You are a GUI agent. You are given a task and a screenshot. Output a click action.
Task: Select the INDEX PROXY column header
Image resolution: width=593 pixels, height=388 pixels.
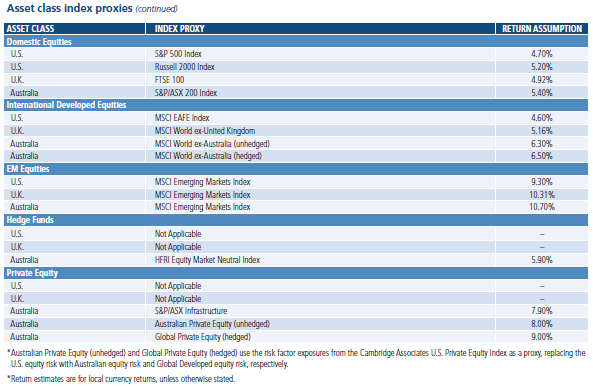[x=320, y=29]
